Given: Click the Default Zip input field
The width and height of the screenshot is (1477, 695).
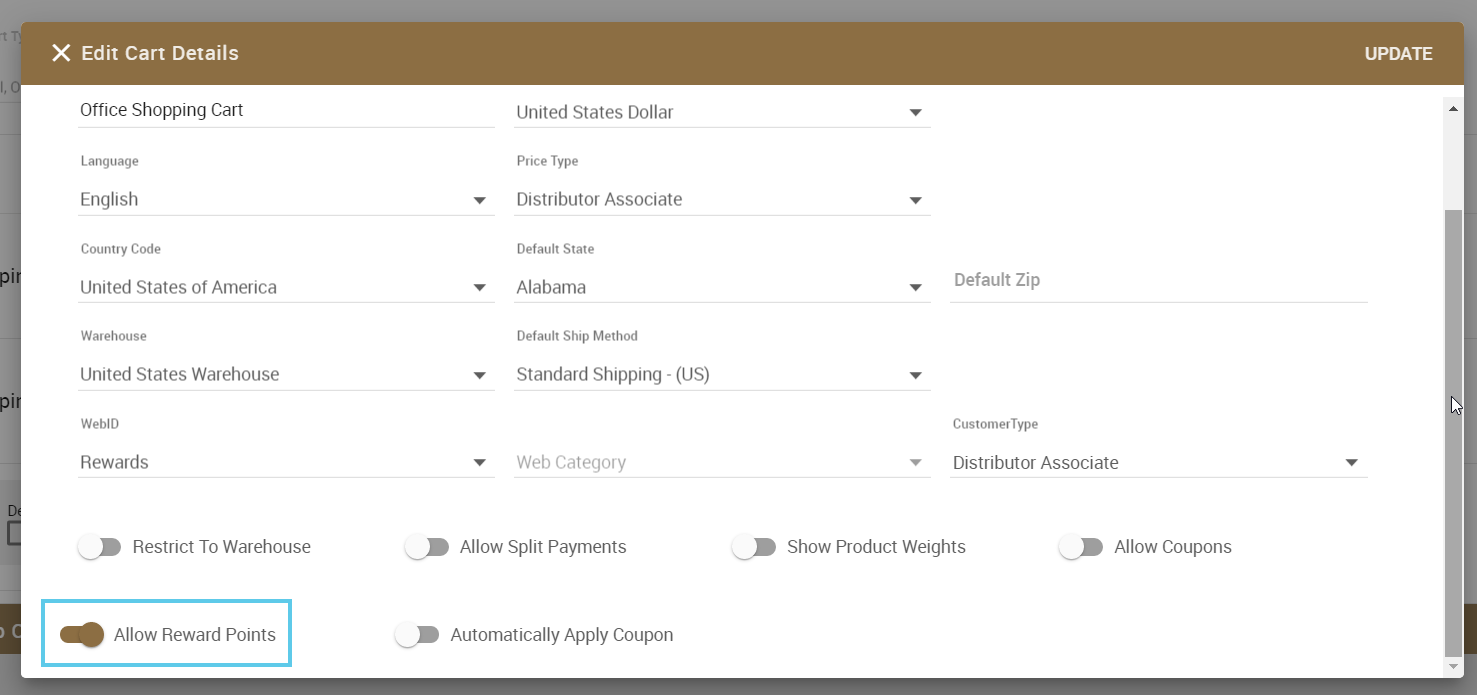Looking at the screenshot, I should tap(1157, 281).
